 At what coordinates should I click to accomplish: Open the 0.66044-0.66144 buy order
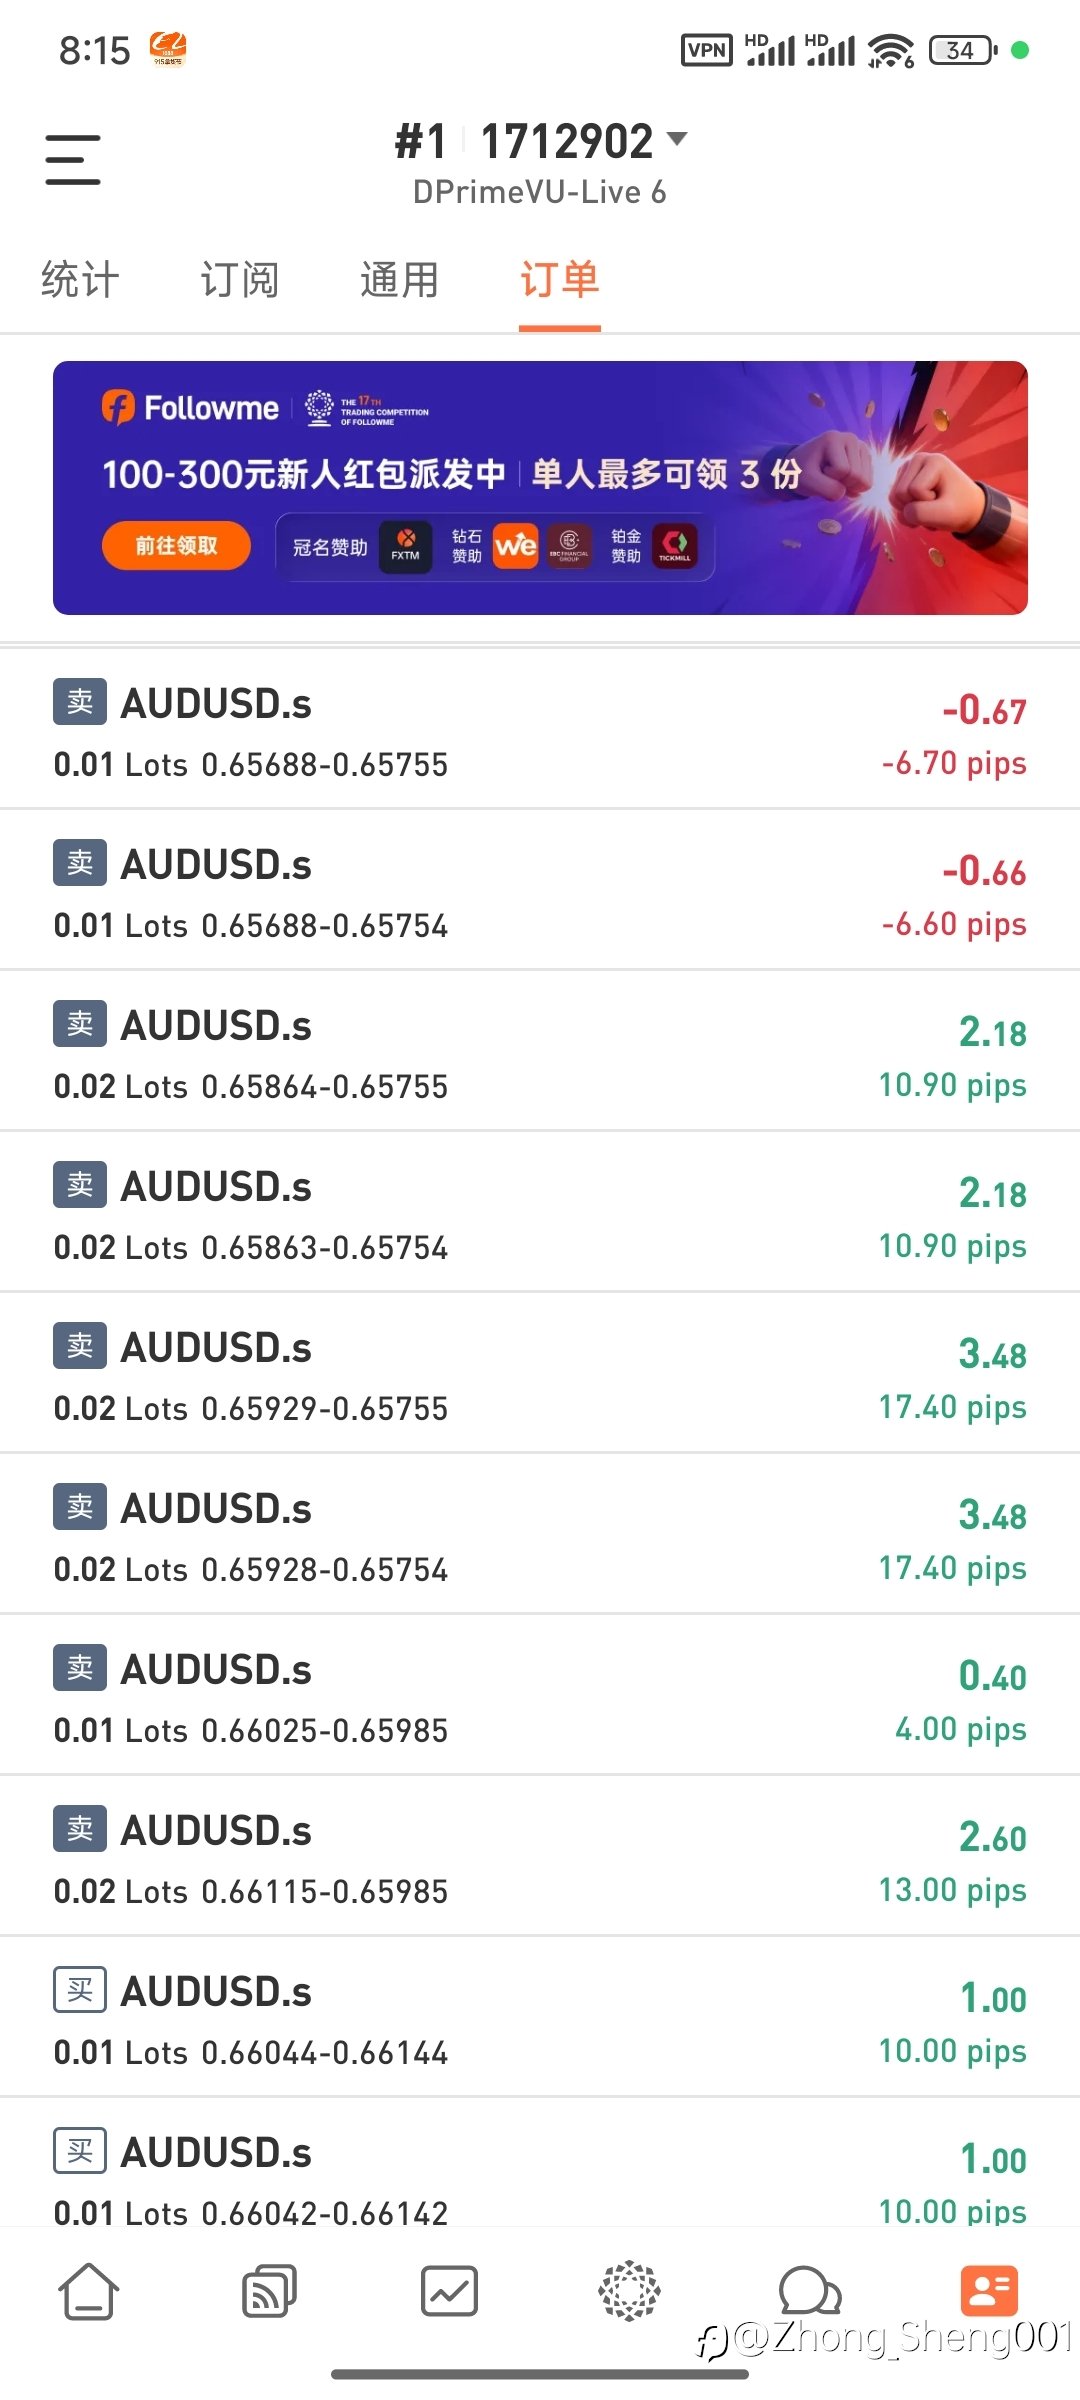(x=540, y=2020)
